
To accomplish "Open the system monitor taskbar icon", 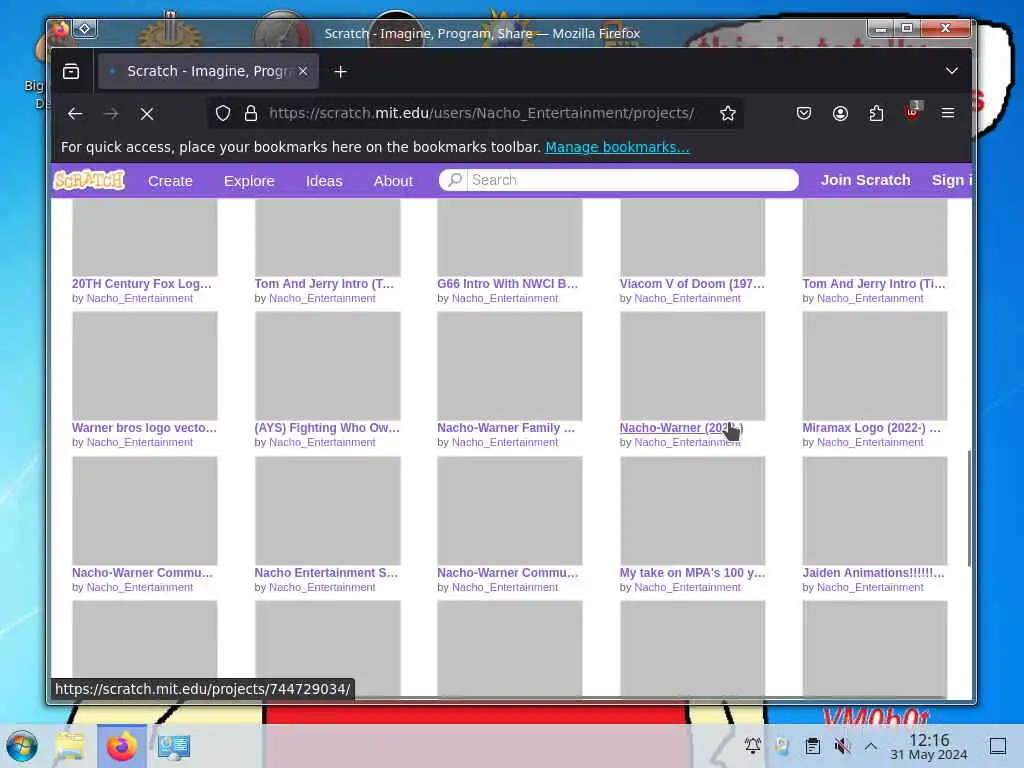I will tap(173, 747).
